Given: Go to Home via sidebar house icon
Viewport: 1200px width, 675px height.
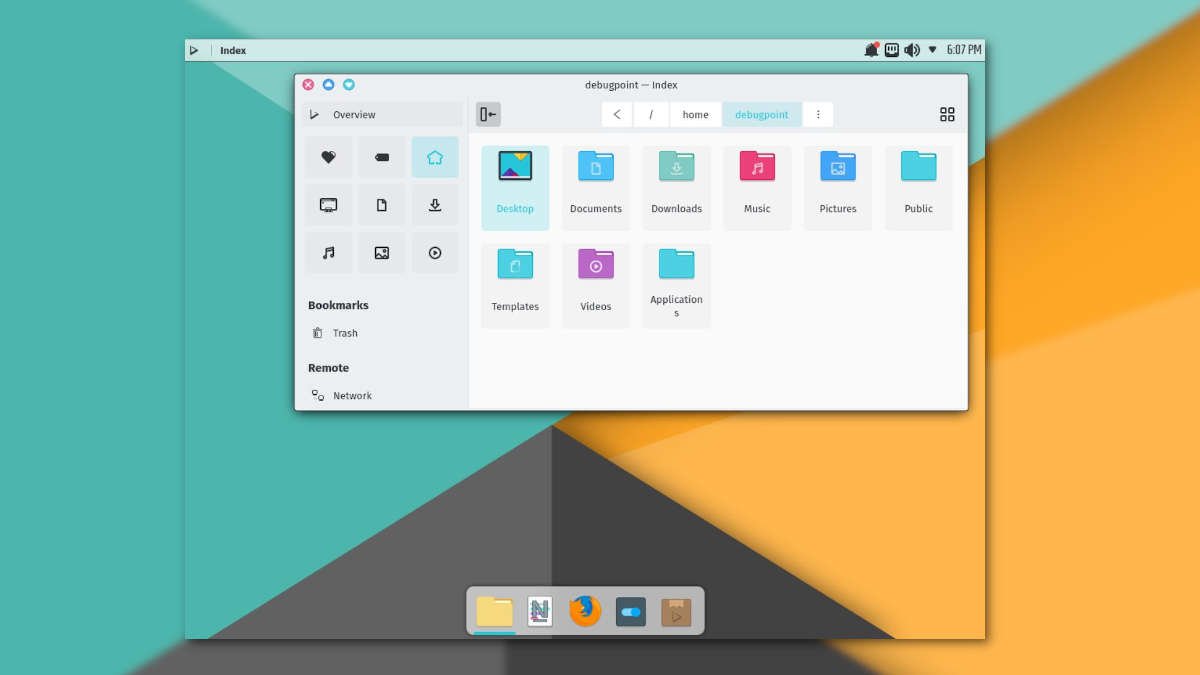Looking at the screenshot, I should 434,157.
